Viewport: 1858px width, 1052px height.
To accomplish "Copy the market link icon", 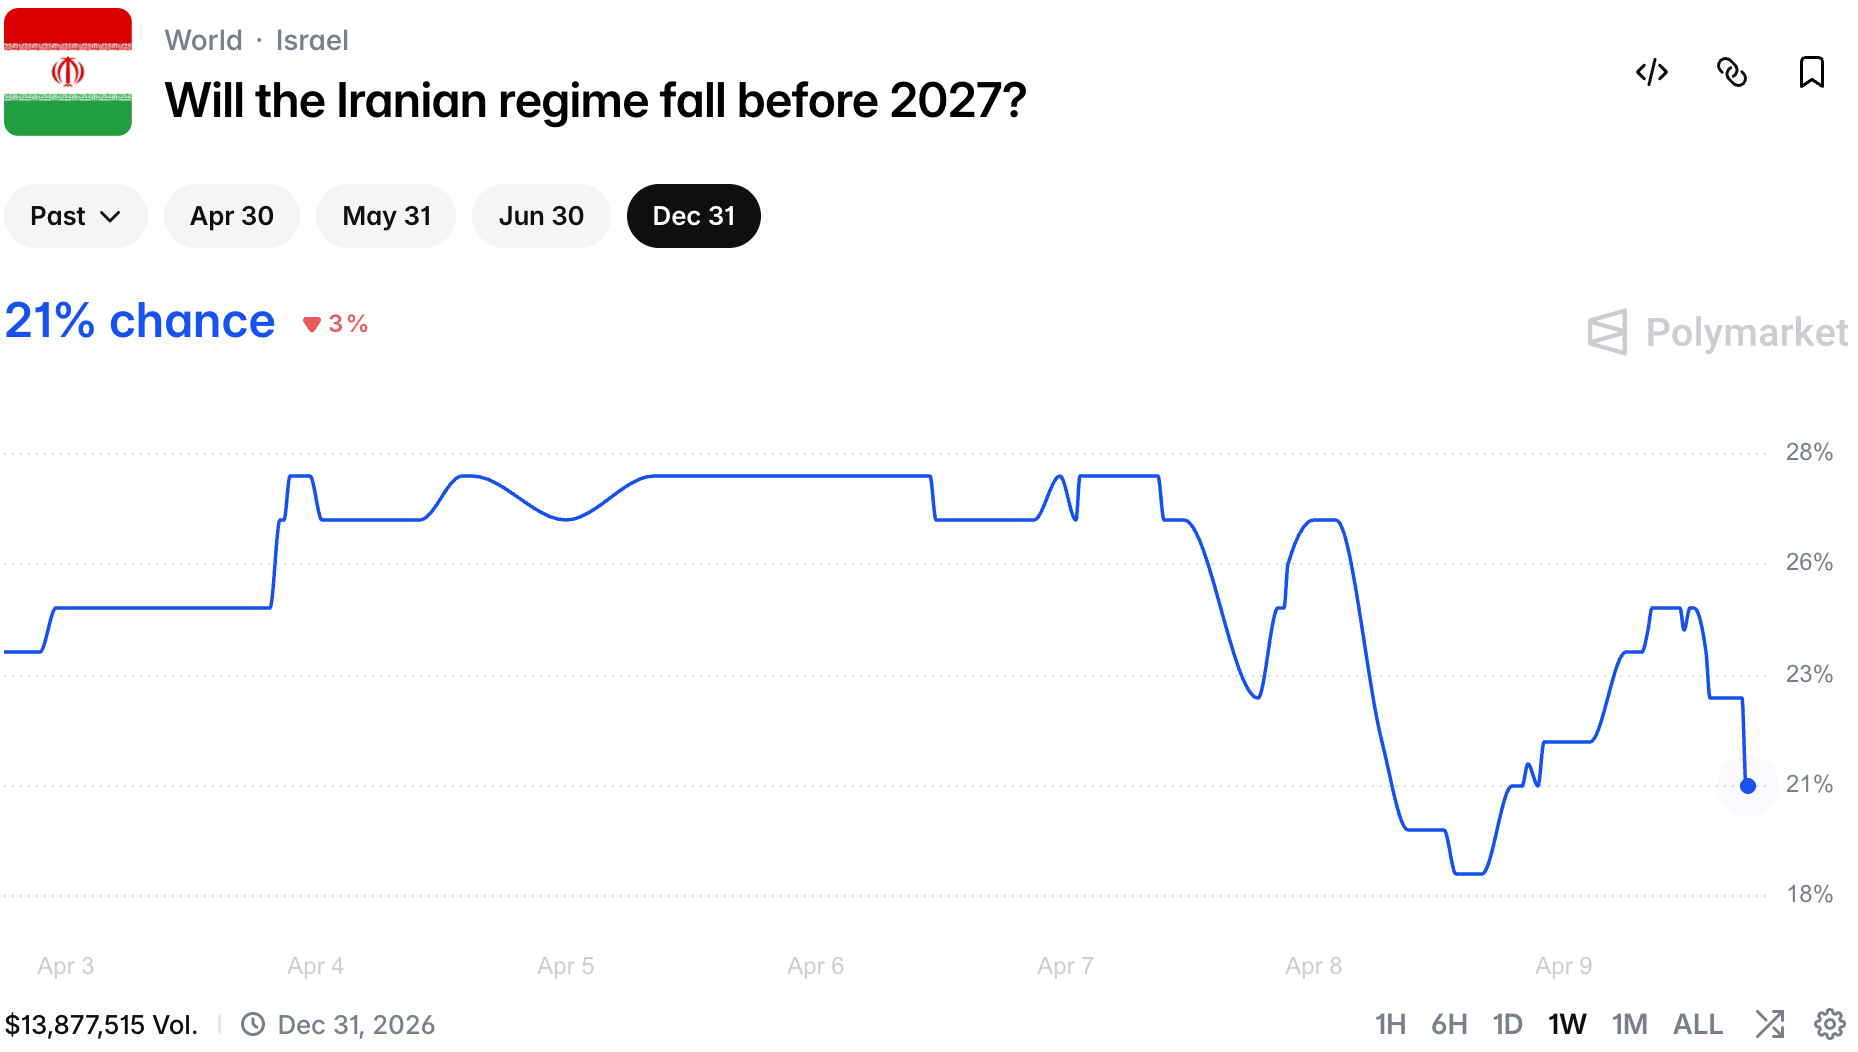I will tap(1731, 72).
